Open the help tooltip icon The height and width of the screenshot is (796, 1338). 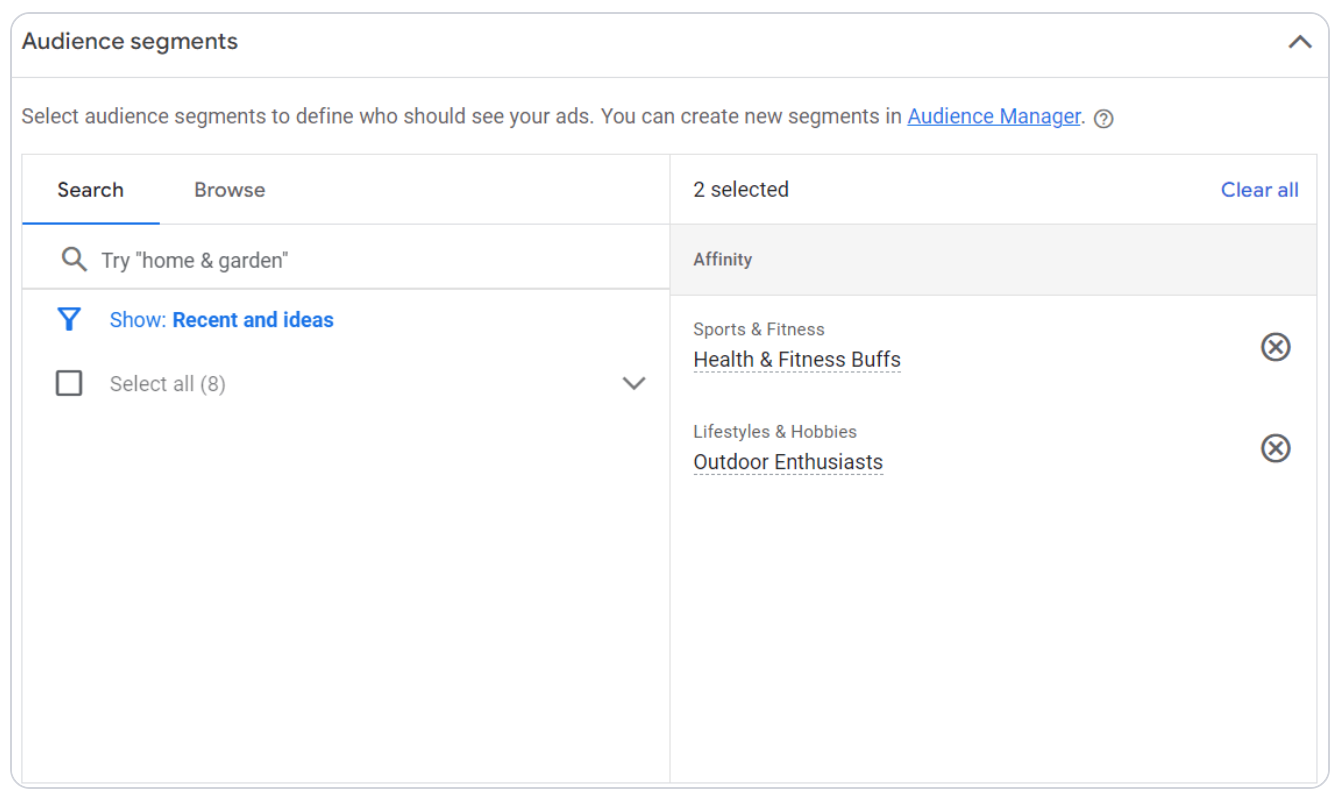tap(1104, 118)
